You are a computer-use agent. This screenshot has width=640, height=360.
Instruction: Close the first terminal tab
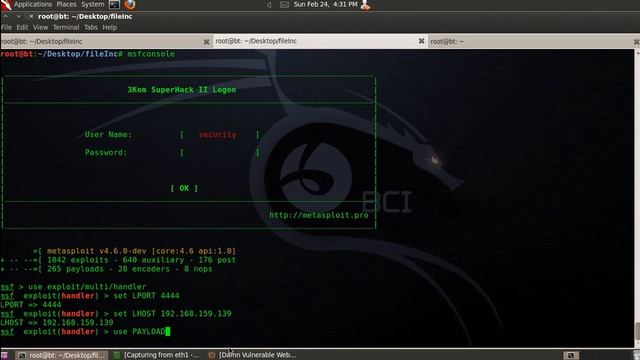(207, 42)
